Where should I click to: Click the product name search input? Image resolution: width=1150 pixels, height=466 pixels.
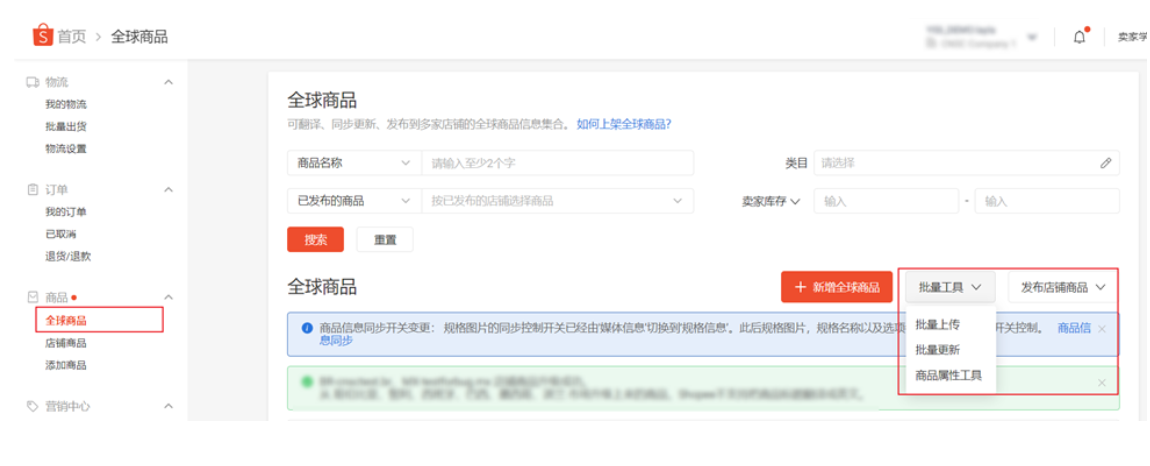pyautogui.click(x=557, y=163)
